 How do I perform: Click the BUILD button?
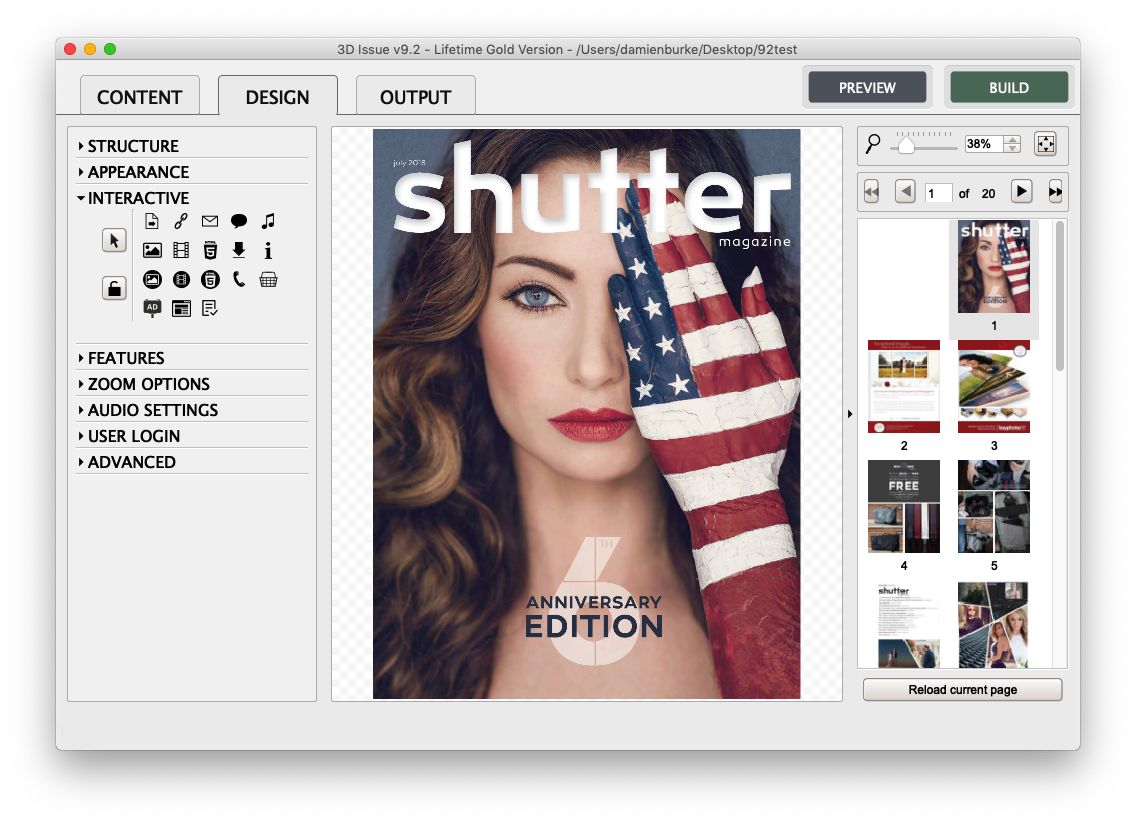[x=1008, y=88]
